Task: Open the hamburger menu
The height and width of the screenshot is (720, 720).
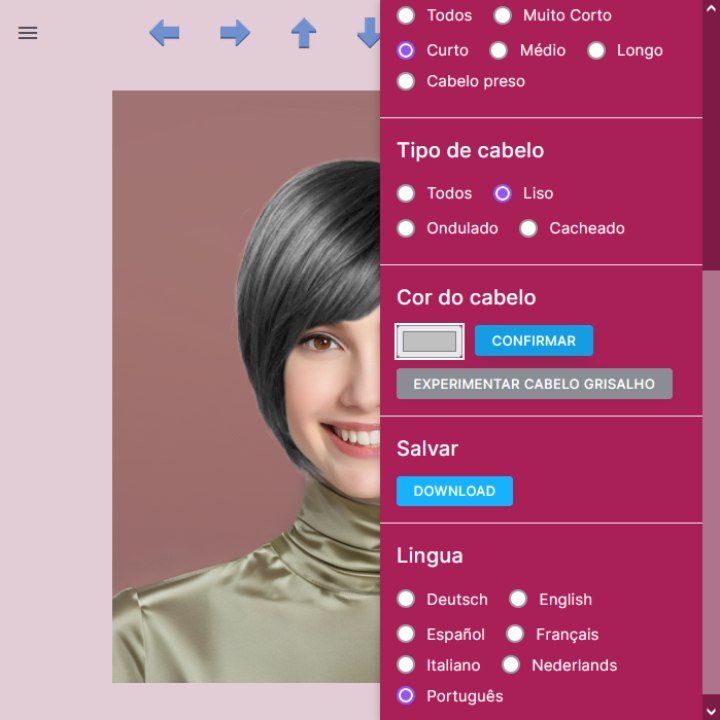Action: coord(28,33)
